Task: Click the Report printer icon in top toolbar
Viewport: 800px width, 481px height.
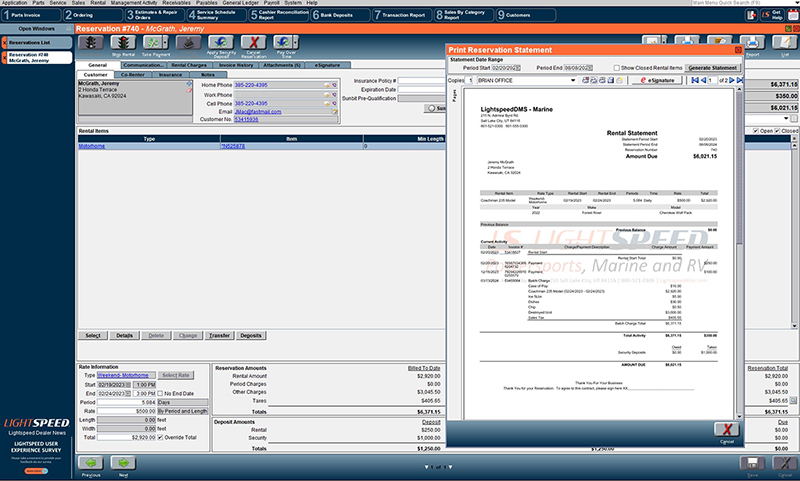Action: 753,43
